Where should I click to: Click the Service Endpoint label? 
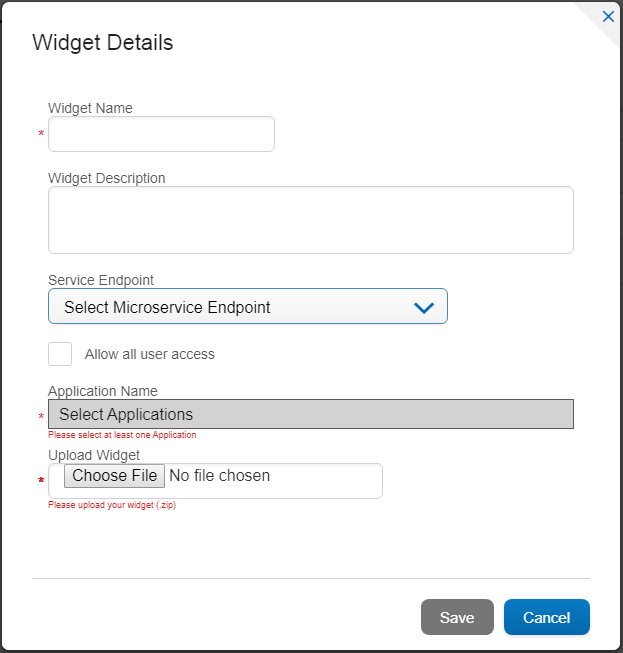pyautogui.click(x=101, y=280)
